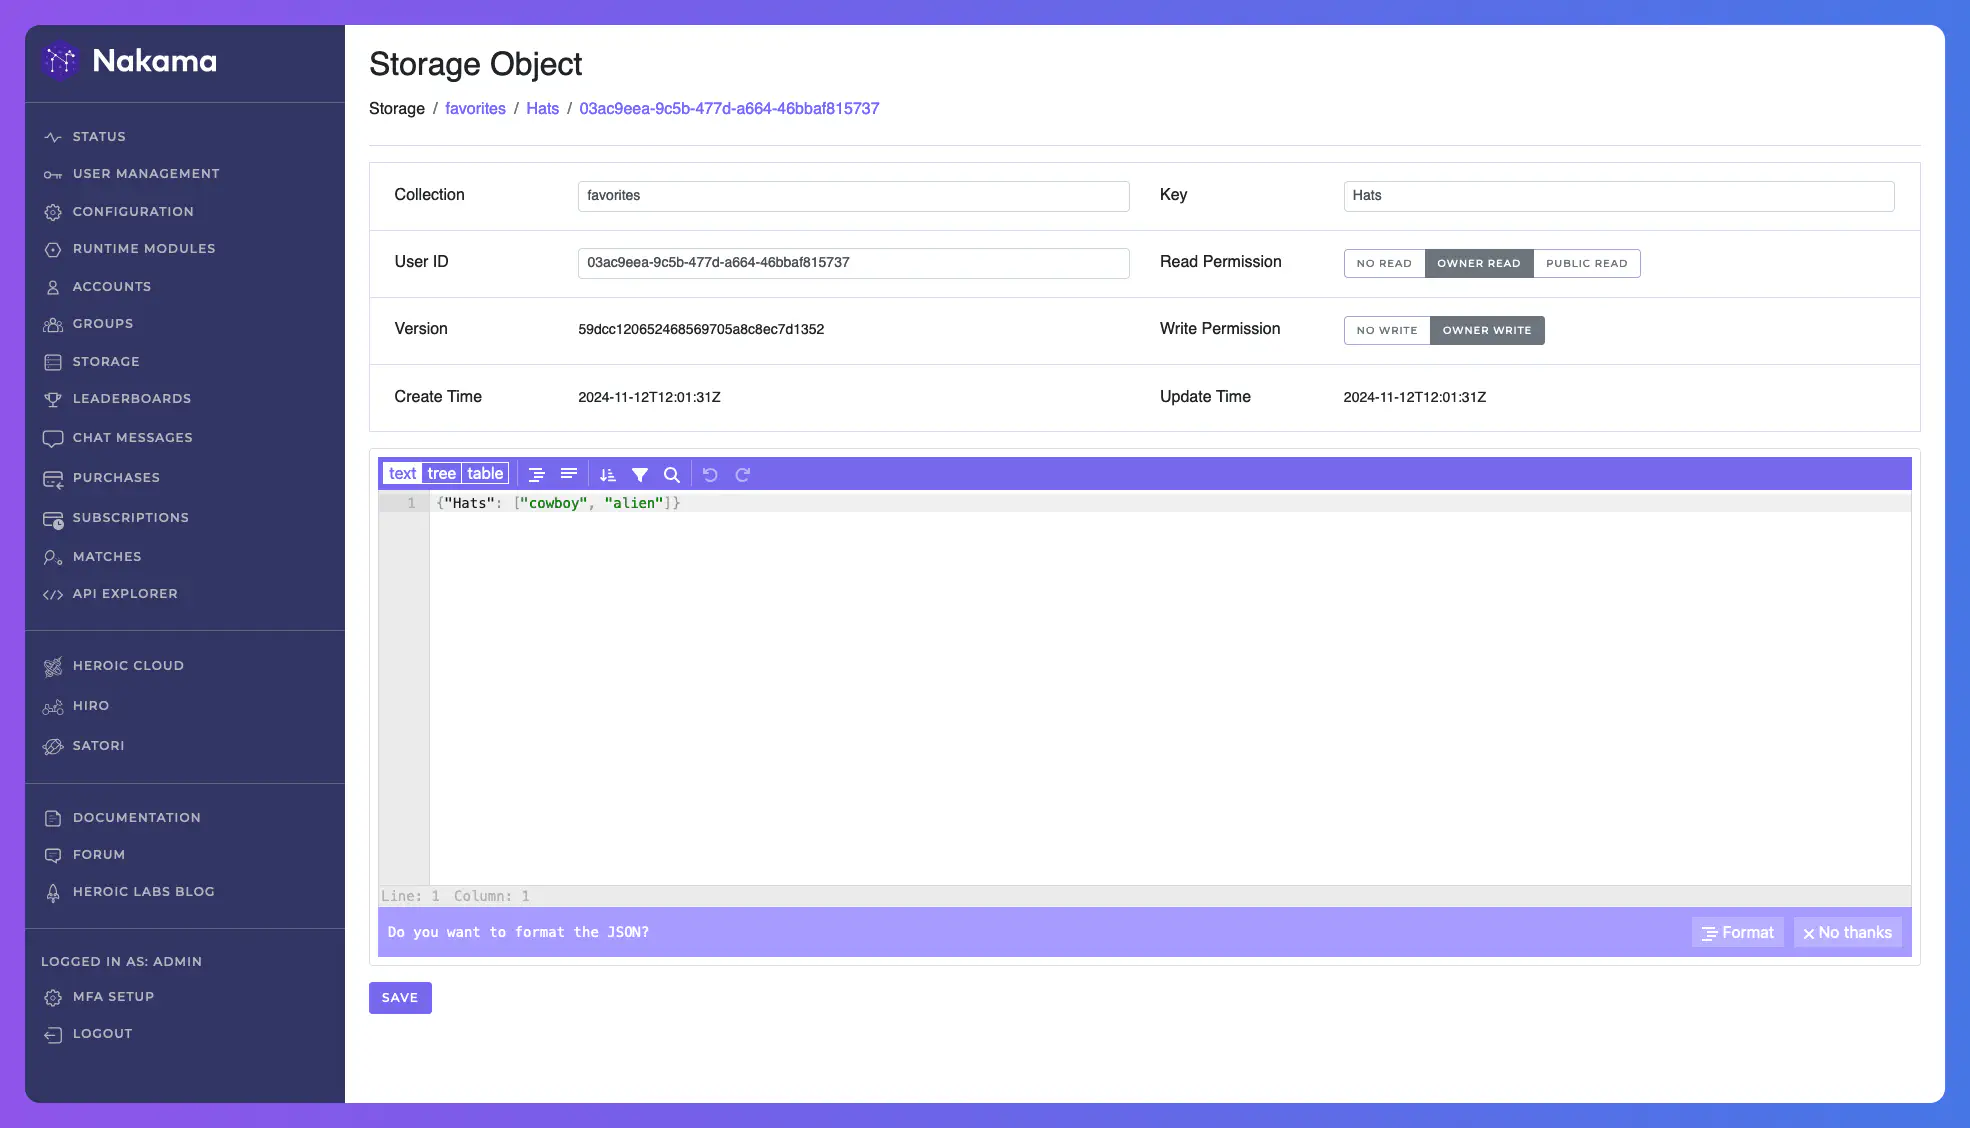
Task: Click the Hiro icon
Action: coord(53,706)
